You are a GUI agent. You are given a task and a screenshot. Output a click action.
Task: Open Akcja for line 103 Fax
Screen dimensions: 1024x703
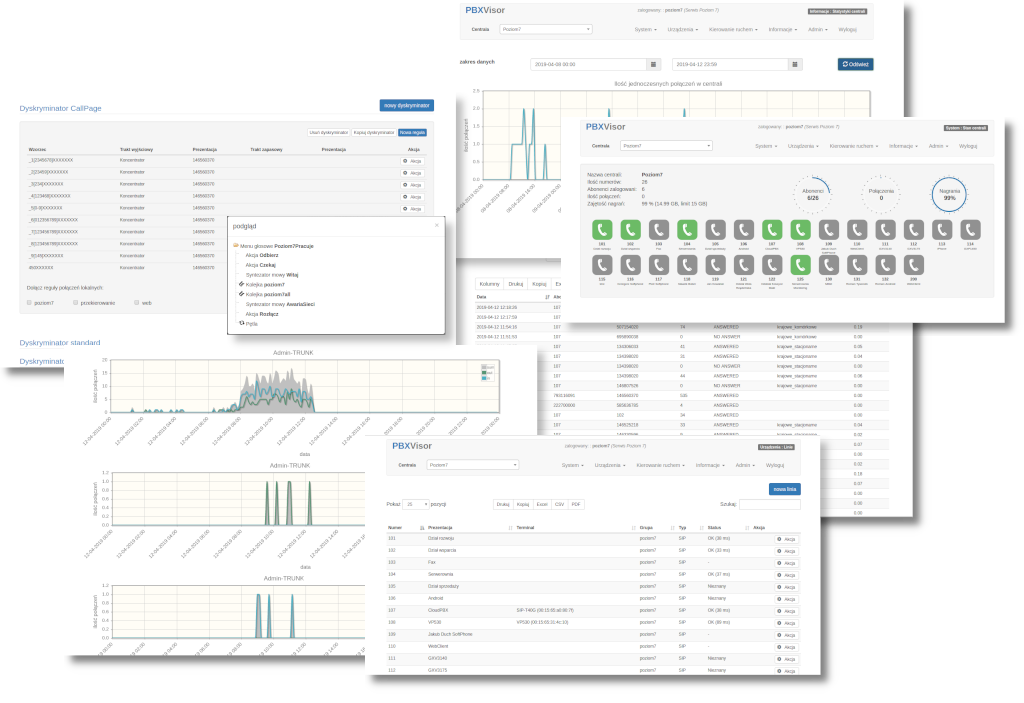point(786,563)
